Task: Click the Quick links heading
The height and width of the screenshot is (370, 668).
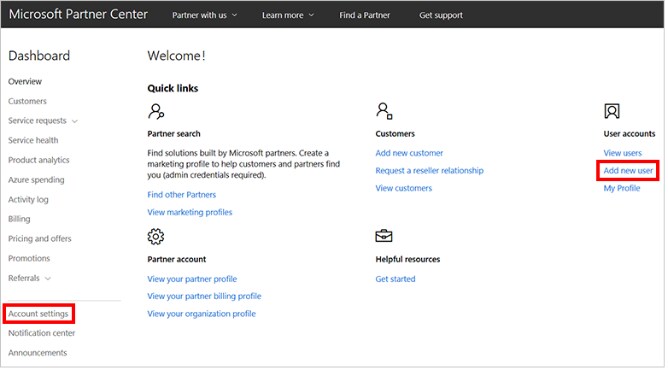Action: click(x=173, y=88)
